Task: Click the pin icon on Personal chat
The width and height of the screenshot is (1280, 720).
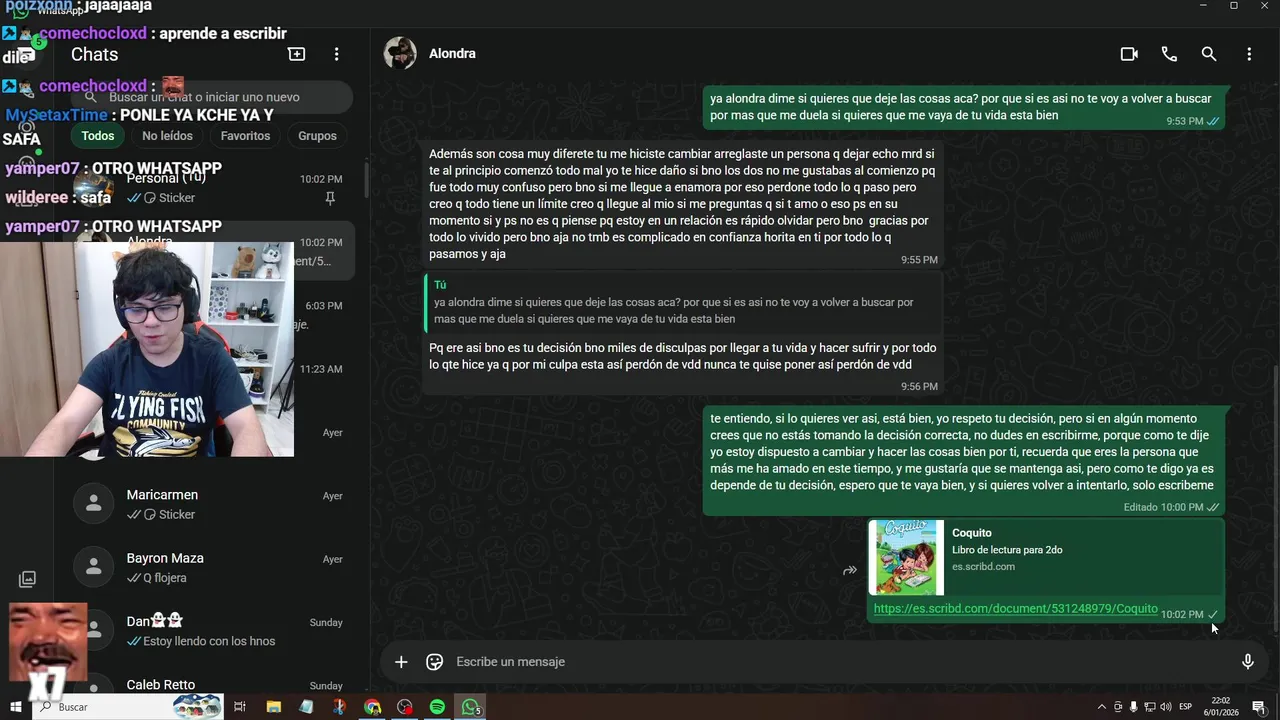Action: (x=330, y=199)
